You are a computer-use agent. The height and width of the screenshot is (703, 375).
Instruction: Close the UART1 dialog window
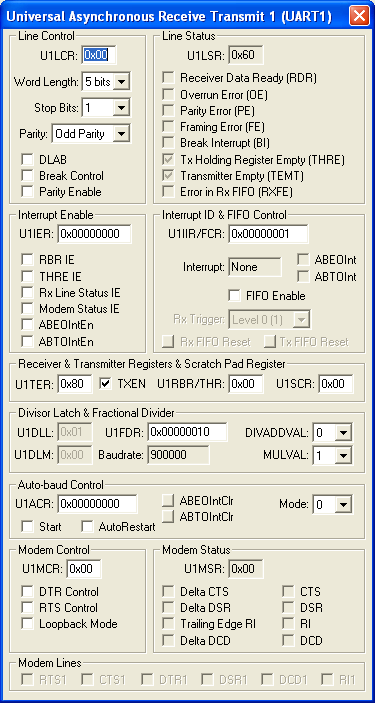point(359,16)
